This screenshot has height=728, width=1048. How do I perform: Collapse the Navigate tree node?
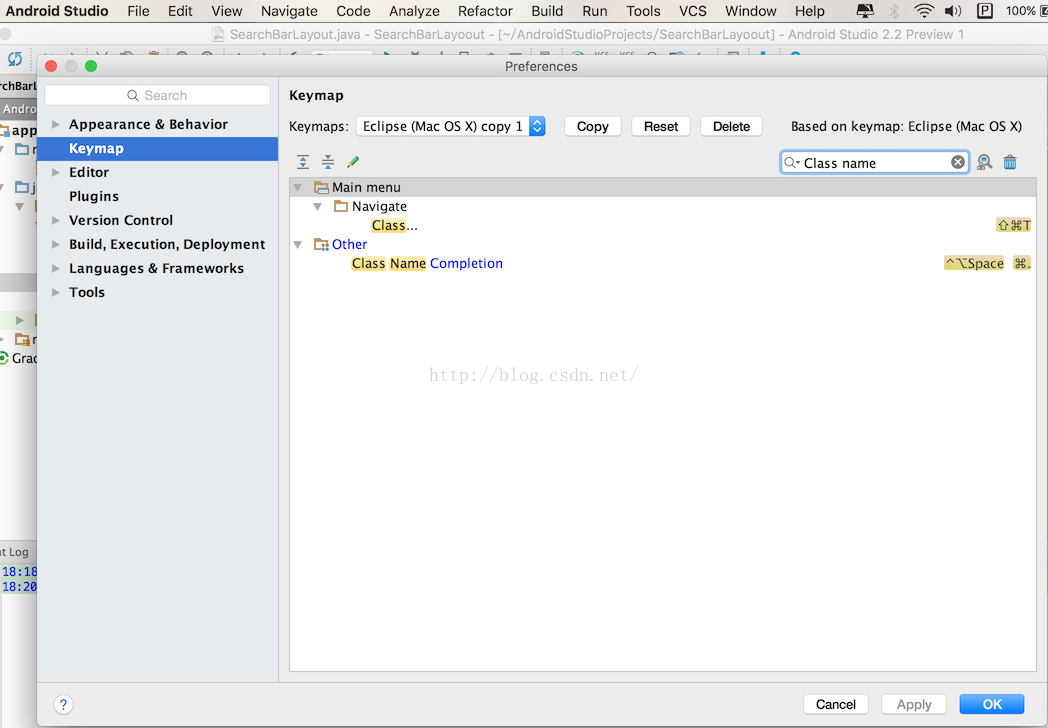pyautogui.click(x=318, y=207)
